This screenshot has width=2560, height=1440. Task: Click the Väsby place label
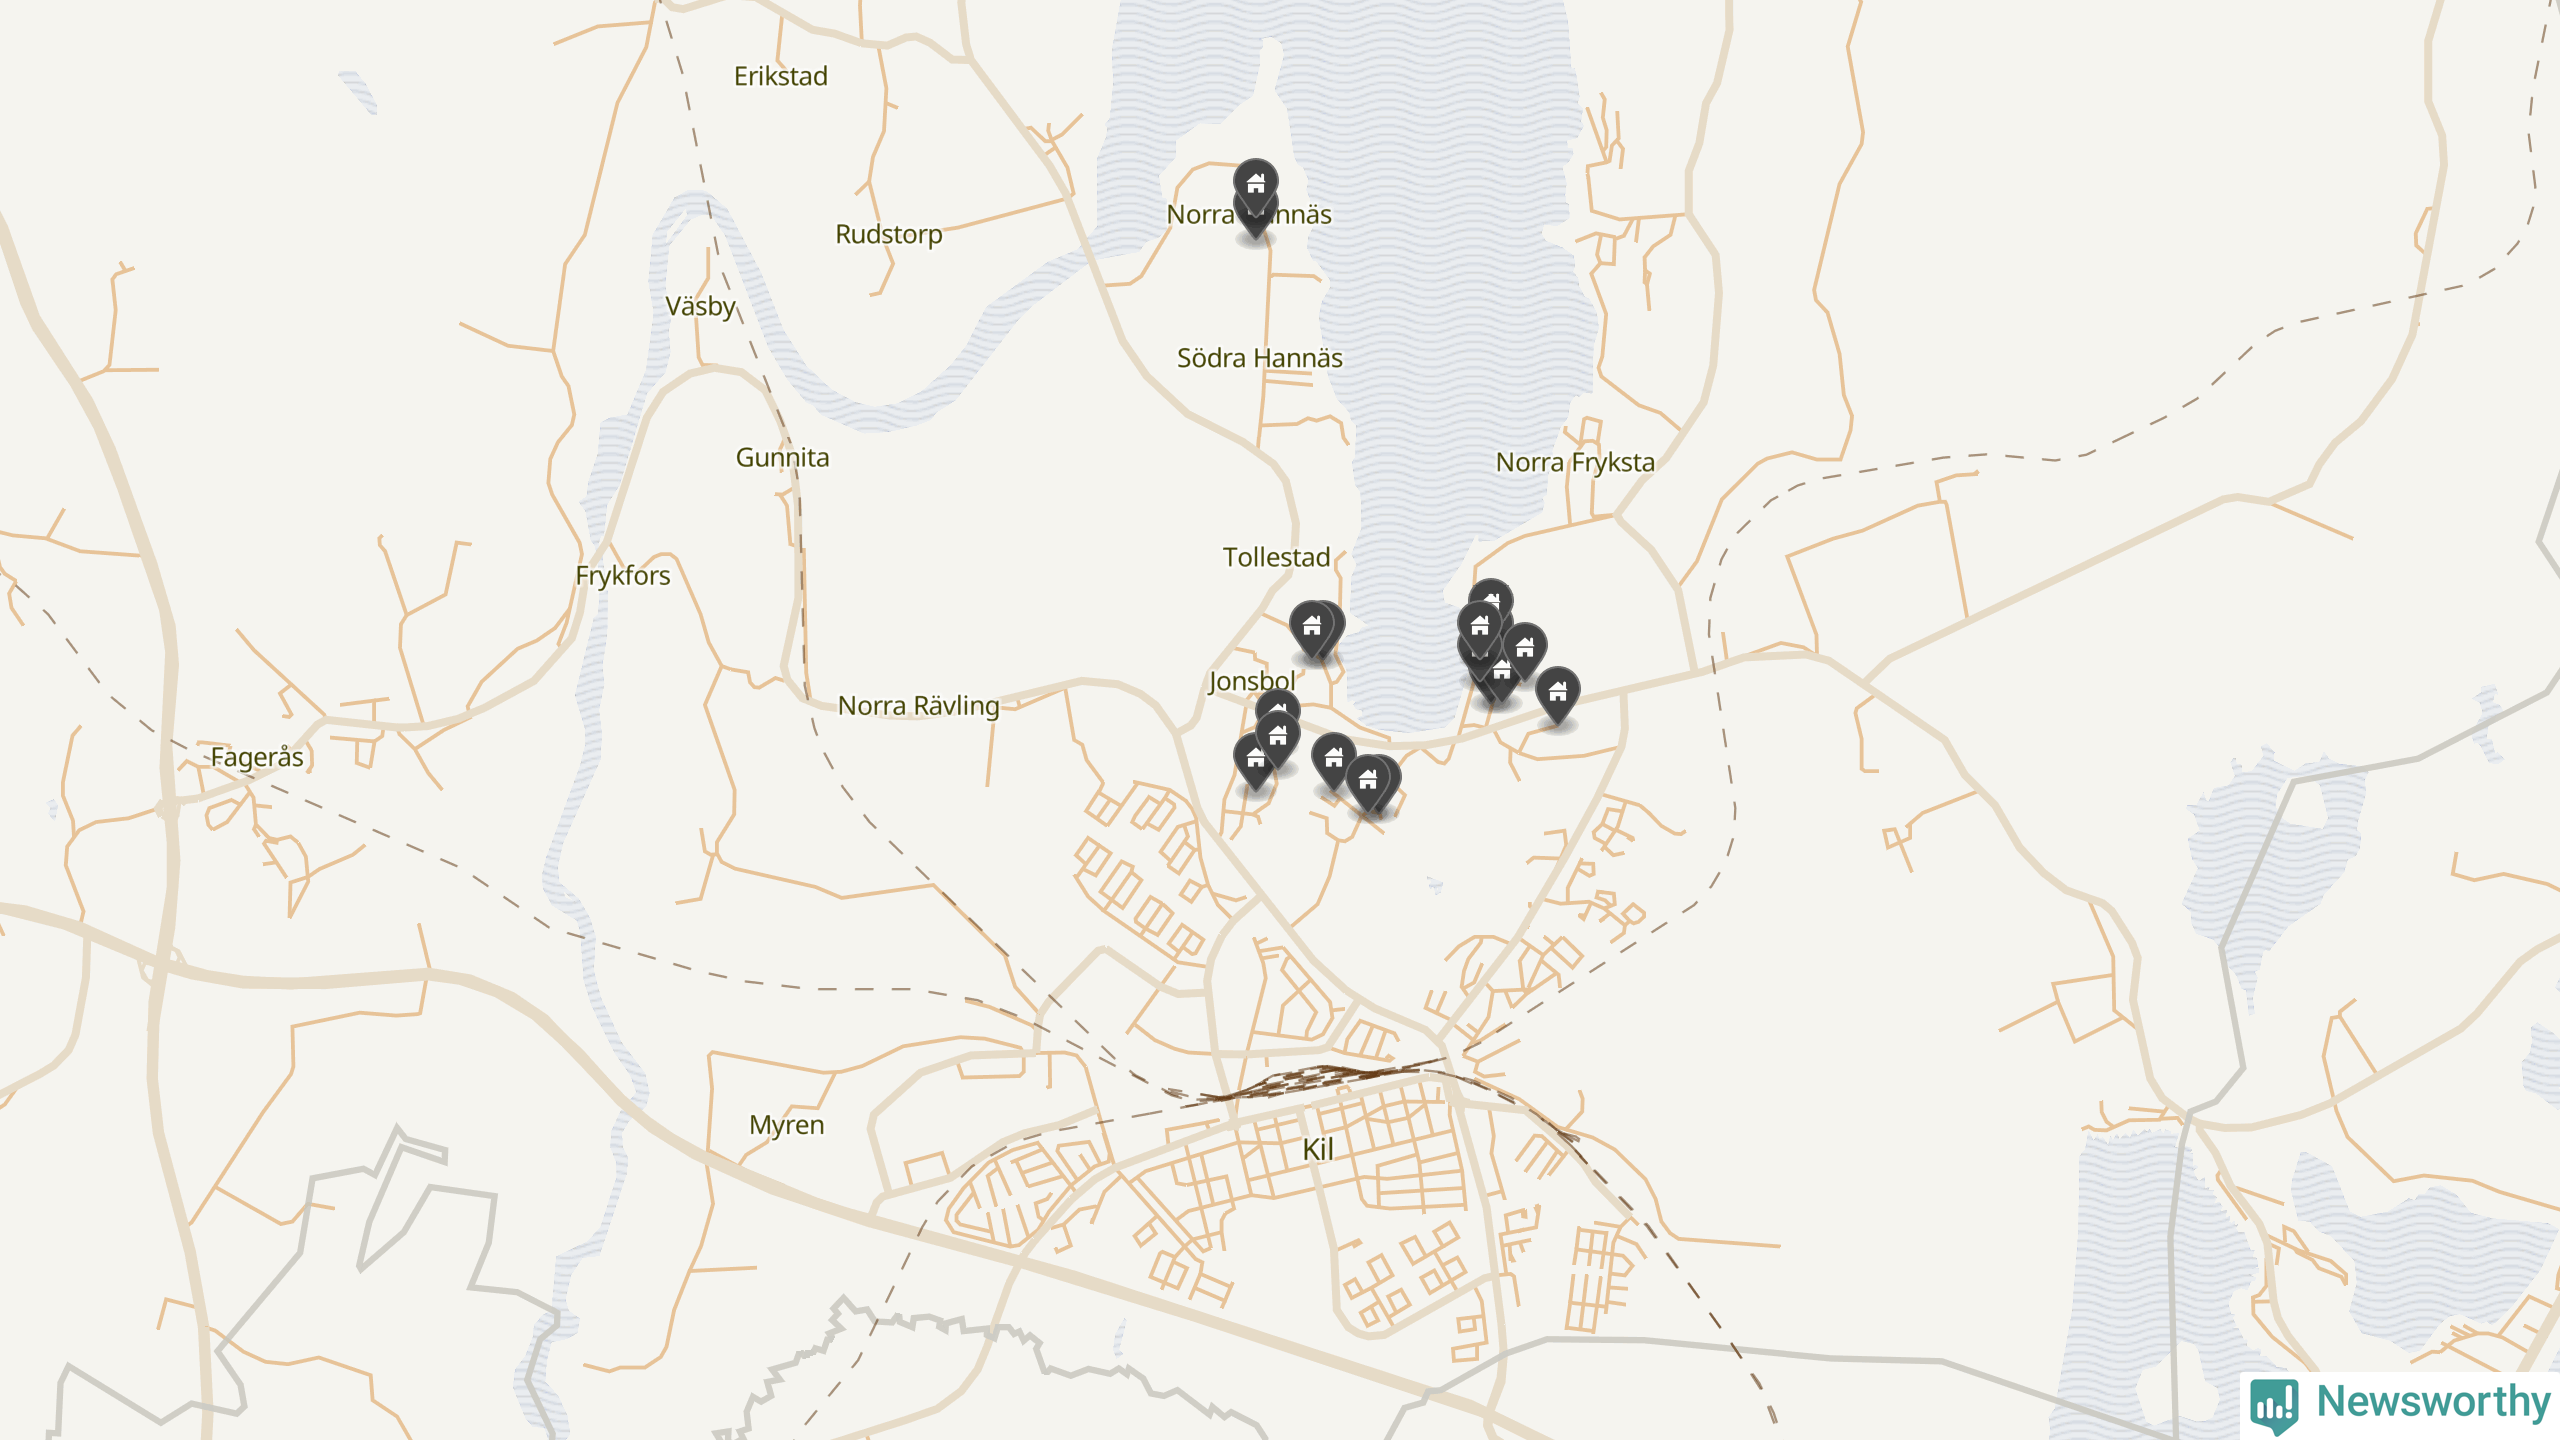pos(701,306)
